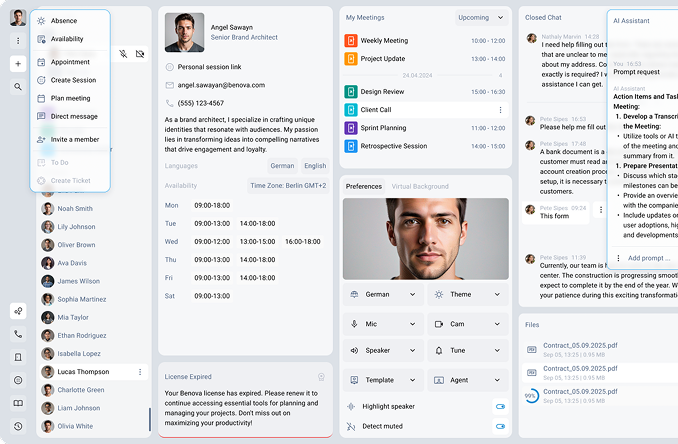Viewport: 678px width, 444px height.
Task: Select Create Session from the menu
Action: 73,80
